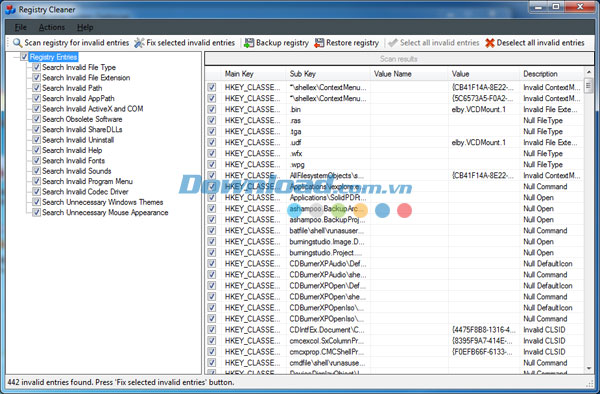Screen dimensions: 600x394
Task: Click 'Fix selected invalid entries' label
Action: point(191,43)
